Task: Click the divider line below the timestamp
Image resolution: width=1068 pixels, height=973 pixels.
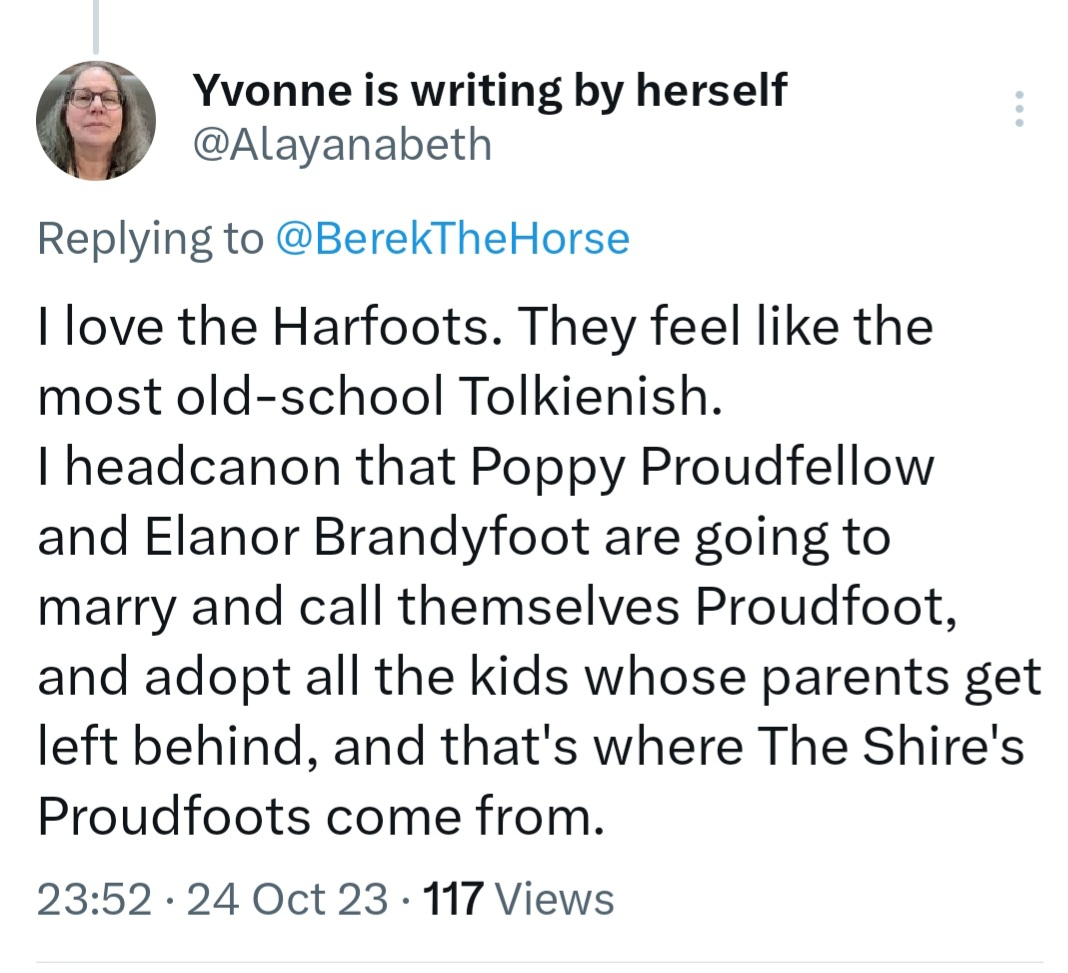Action: tap(539, 963)
